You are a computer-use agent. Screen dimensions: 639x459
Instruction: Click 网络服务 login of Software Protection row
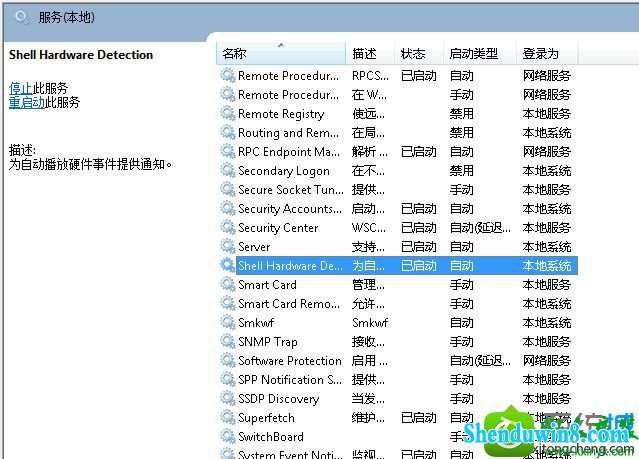pos(547,361)
